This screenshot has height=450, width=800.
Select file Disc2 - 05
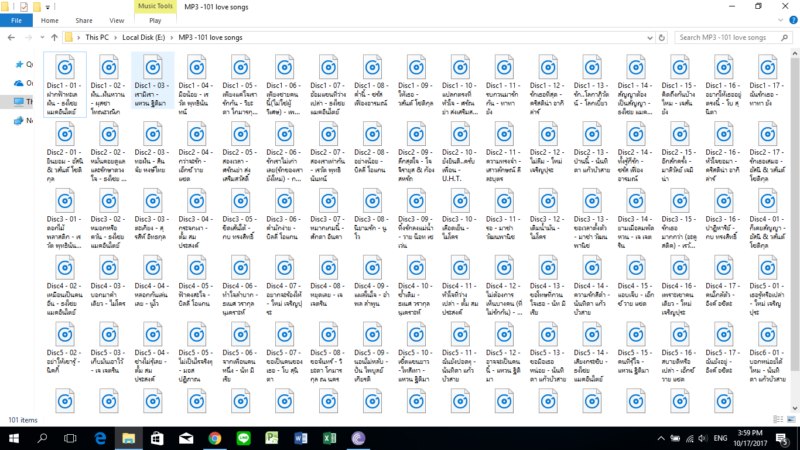coord(240,152)
